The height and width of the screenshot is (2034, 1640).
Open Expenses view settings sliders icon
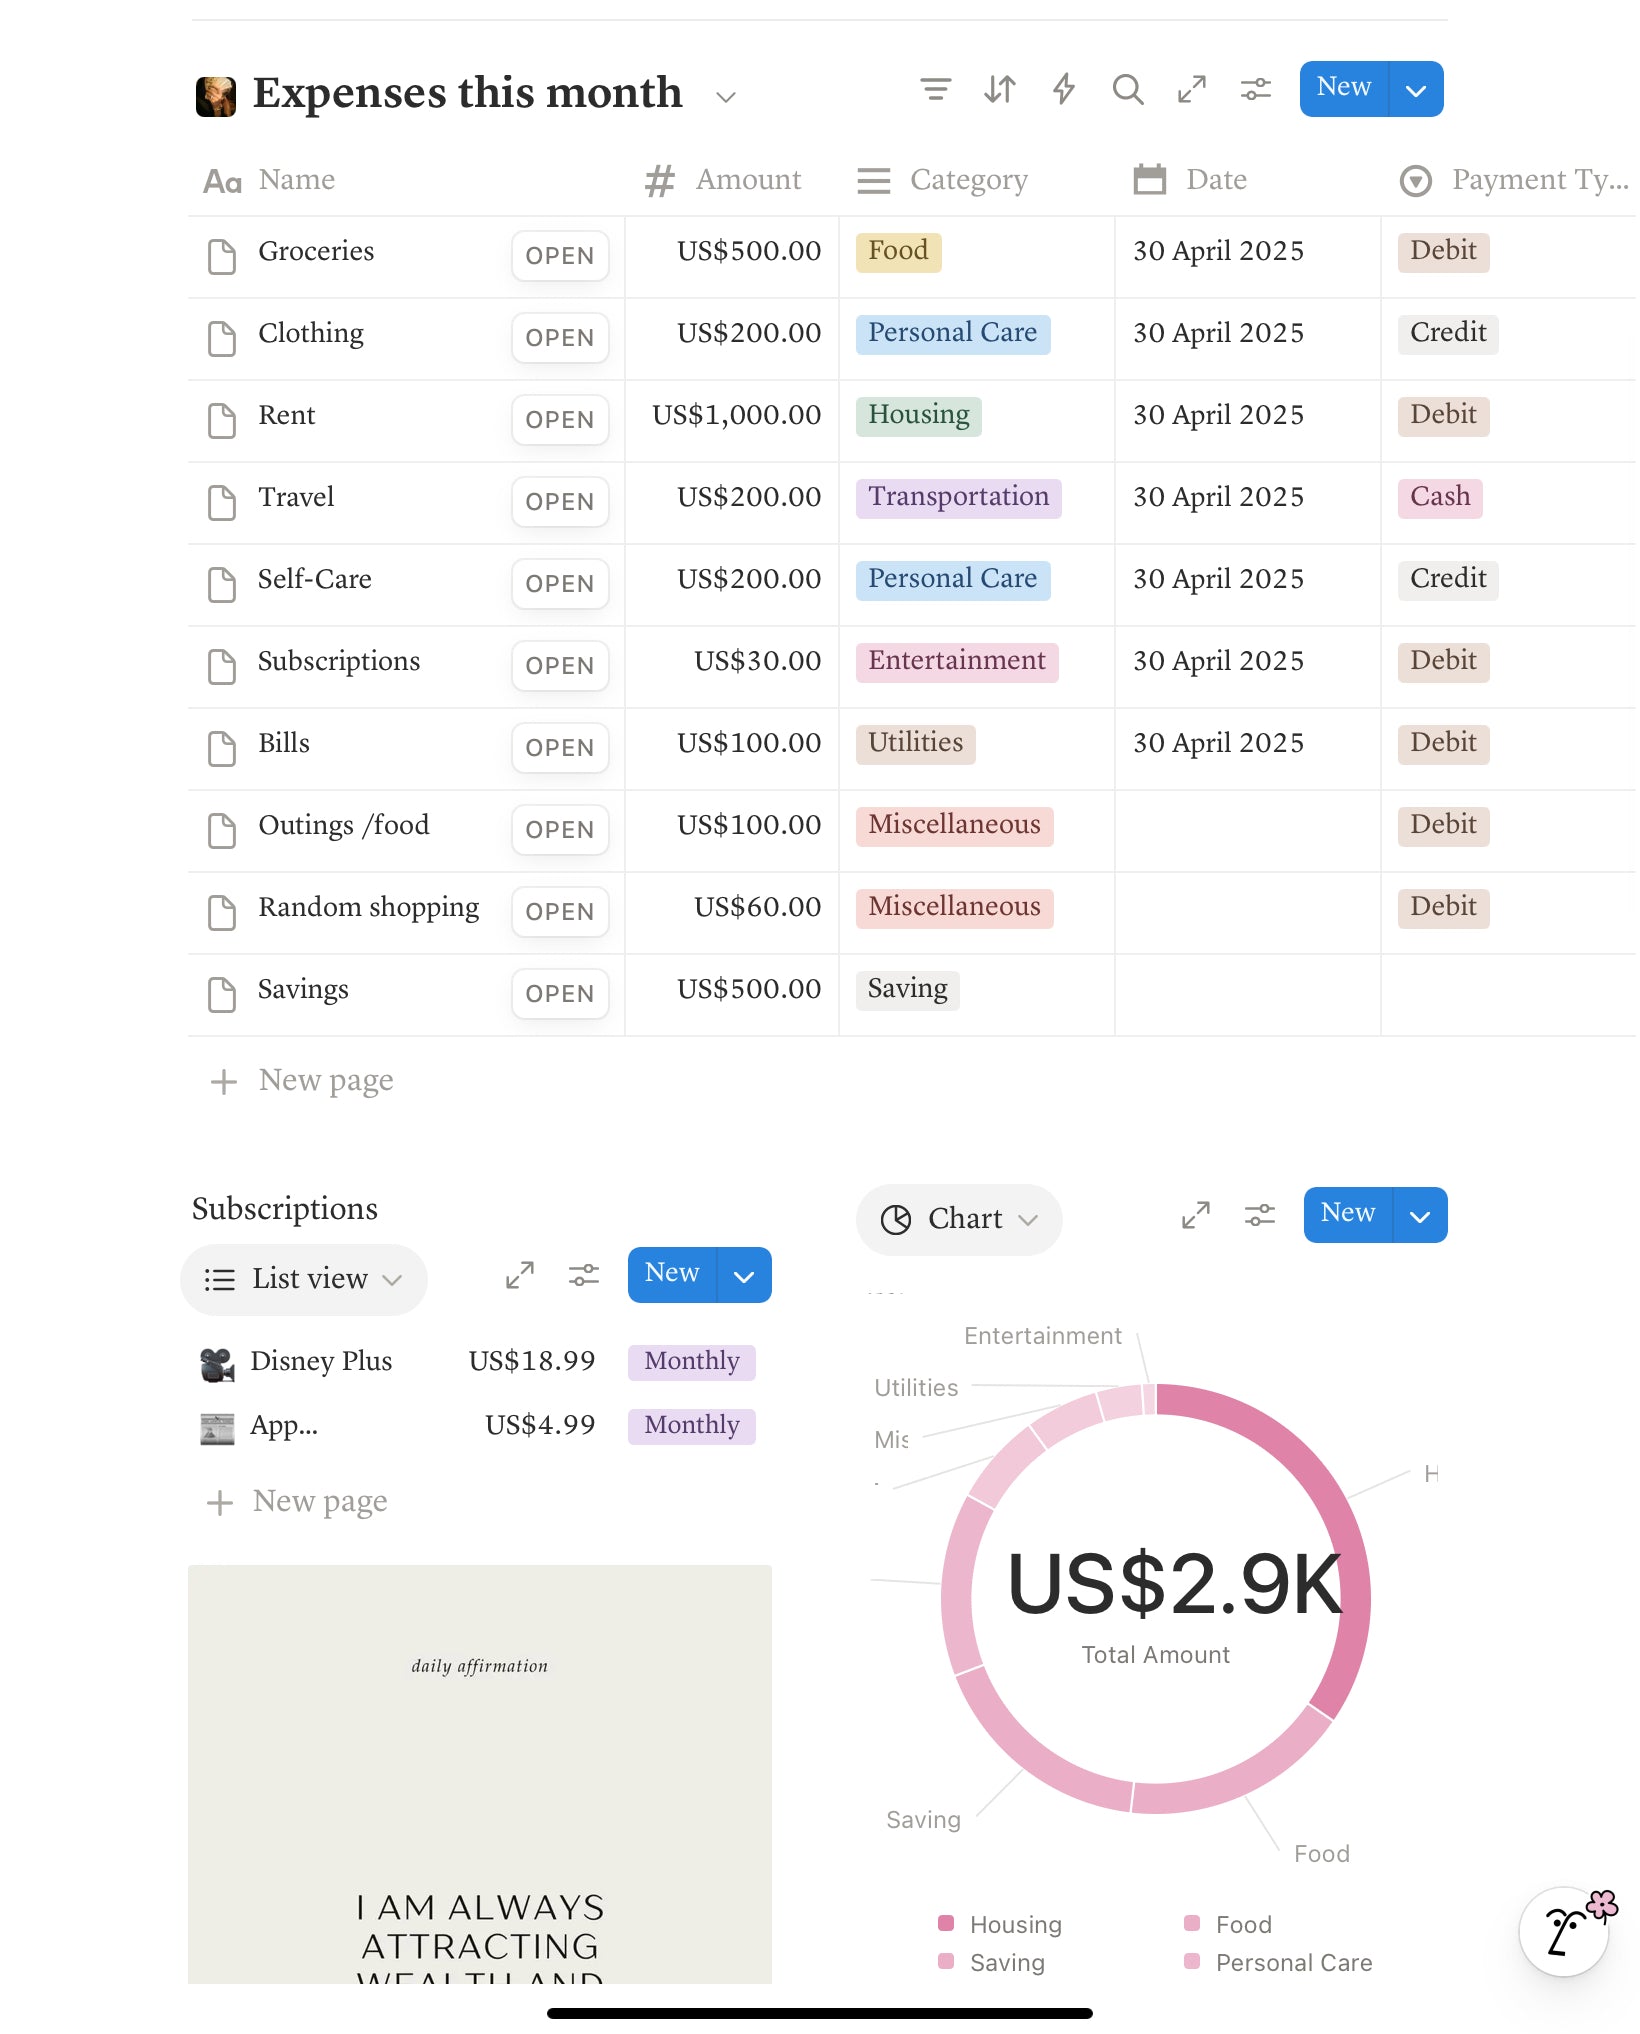coord(1255,90)
